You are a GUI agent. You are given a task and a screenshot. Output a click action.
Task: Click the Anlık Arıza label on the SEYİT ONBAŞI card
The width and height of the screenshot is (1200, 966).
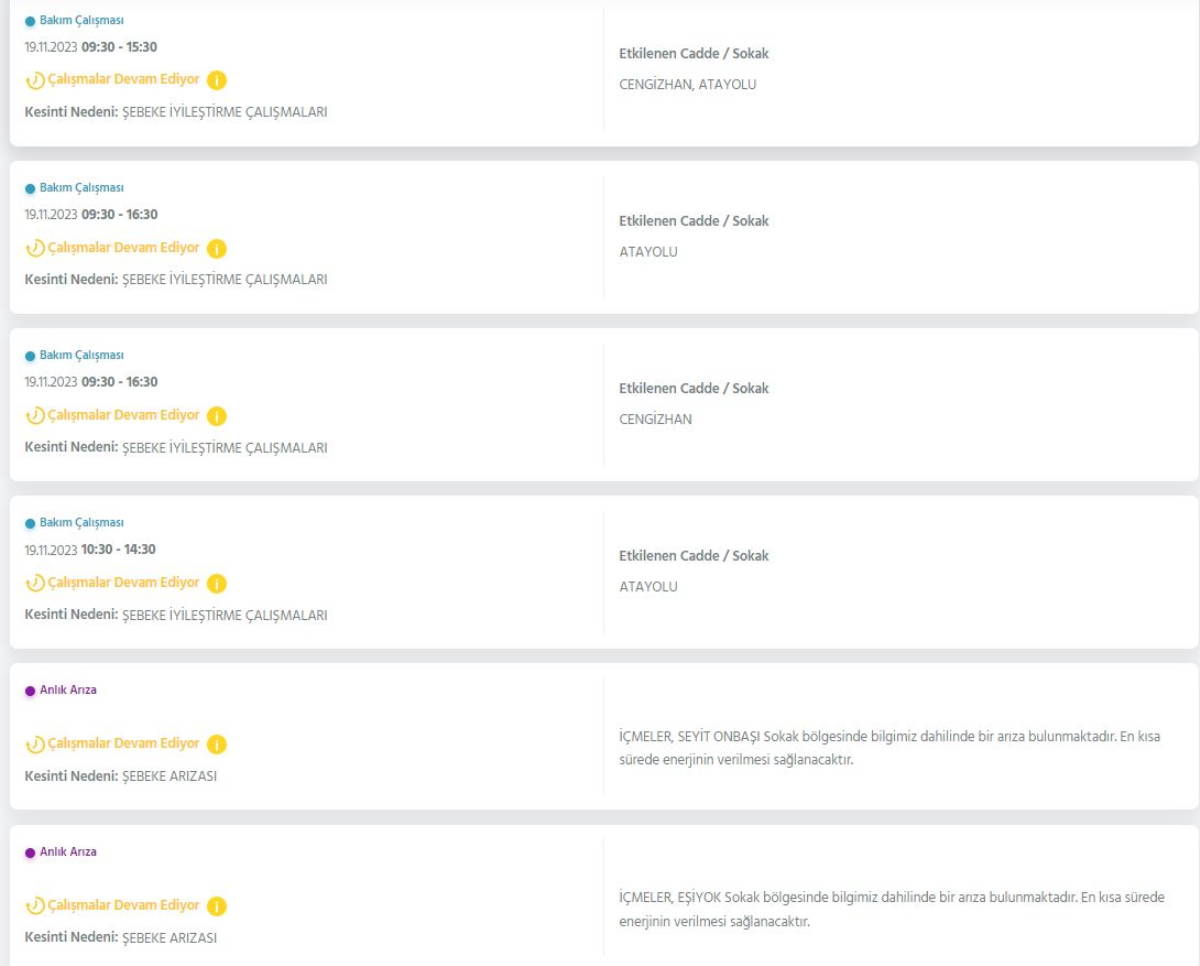point(68,690)
